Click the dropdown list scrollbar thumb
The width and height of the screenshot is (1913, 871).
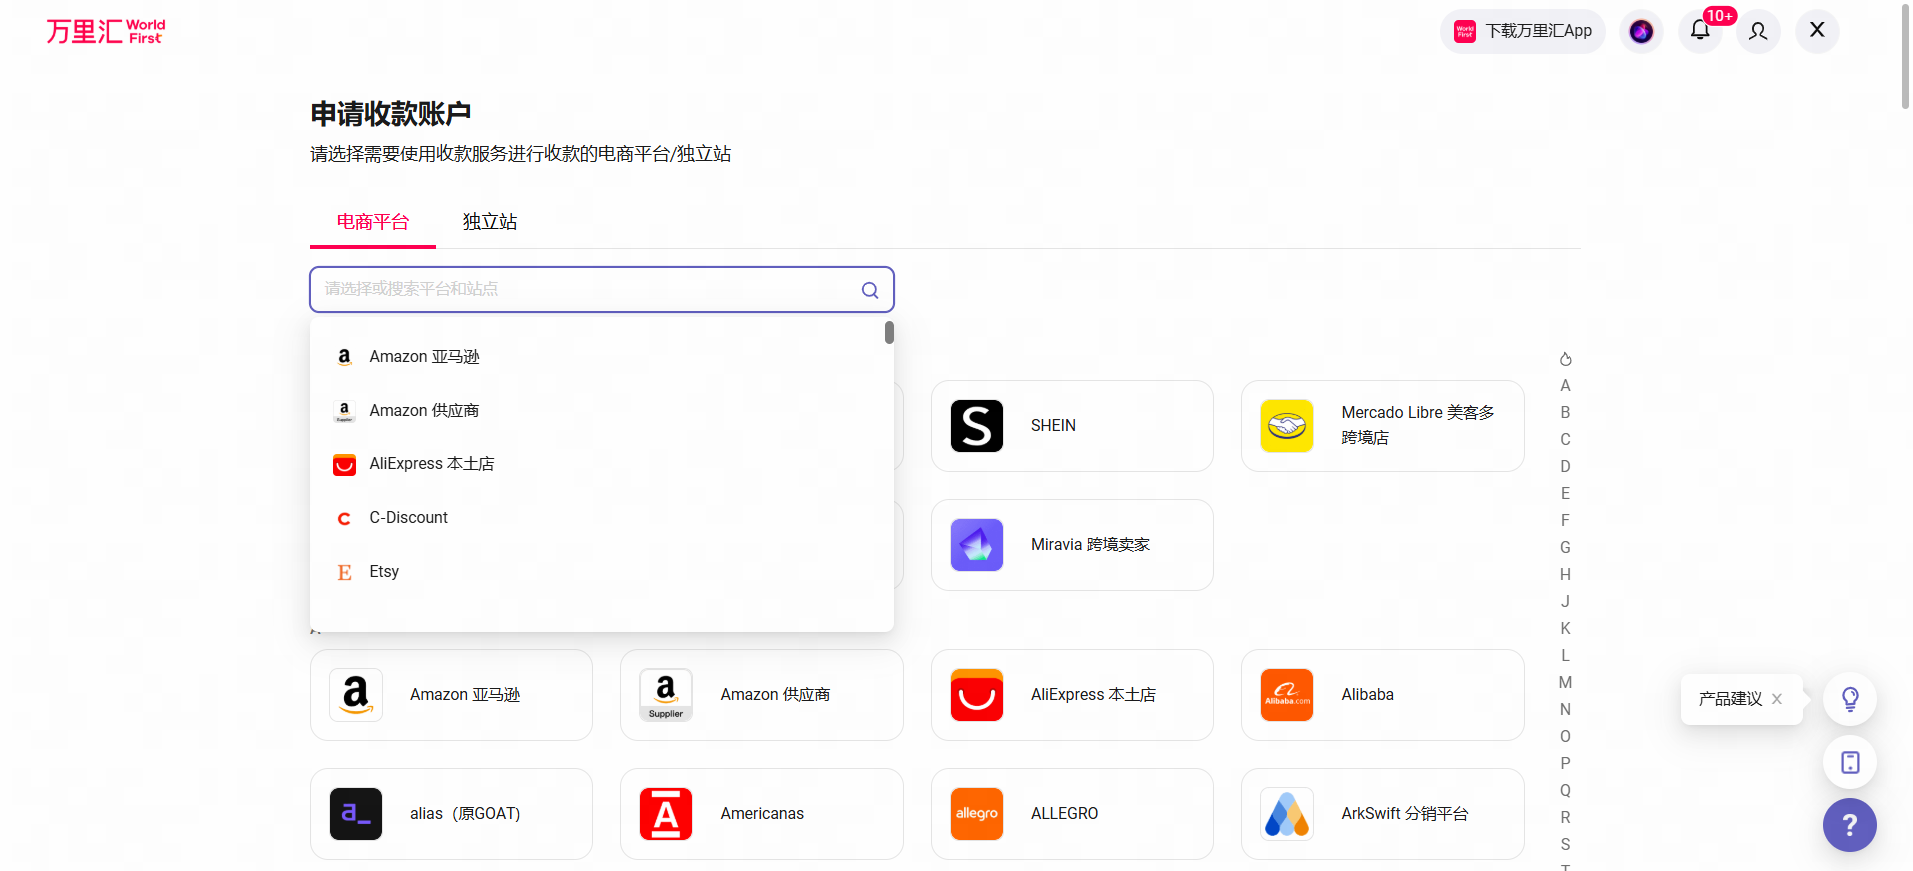click(889, 332)
